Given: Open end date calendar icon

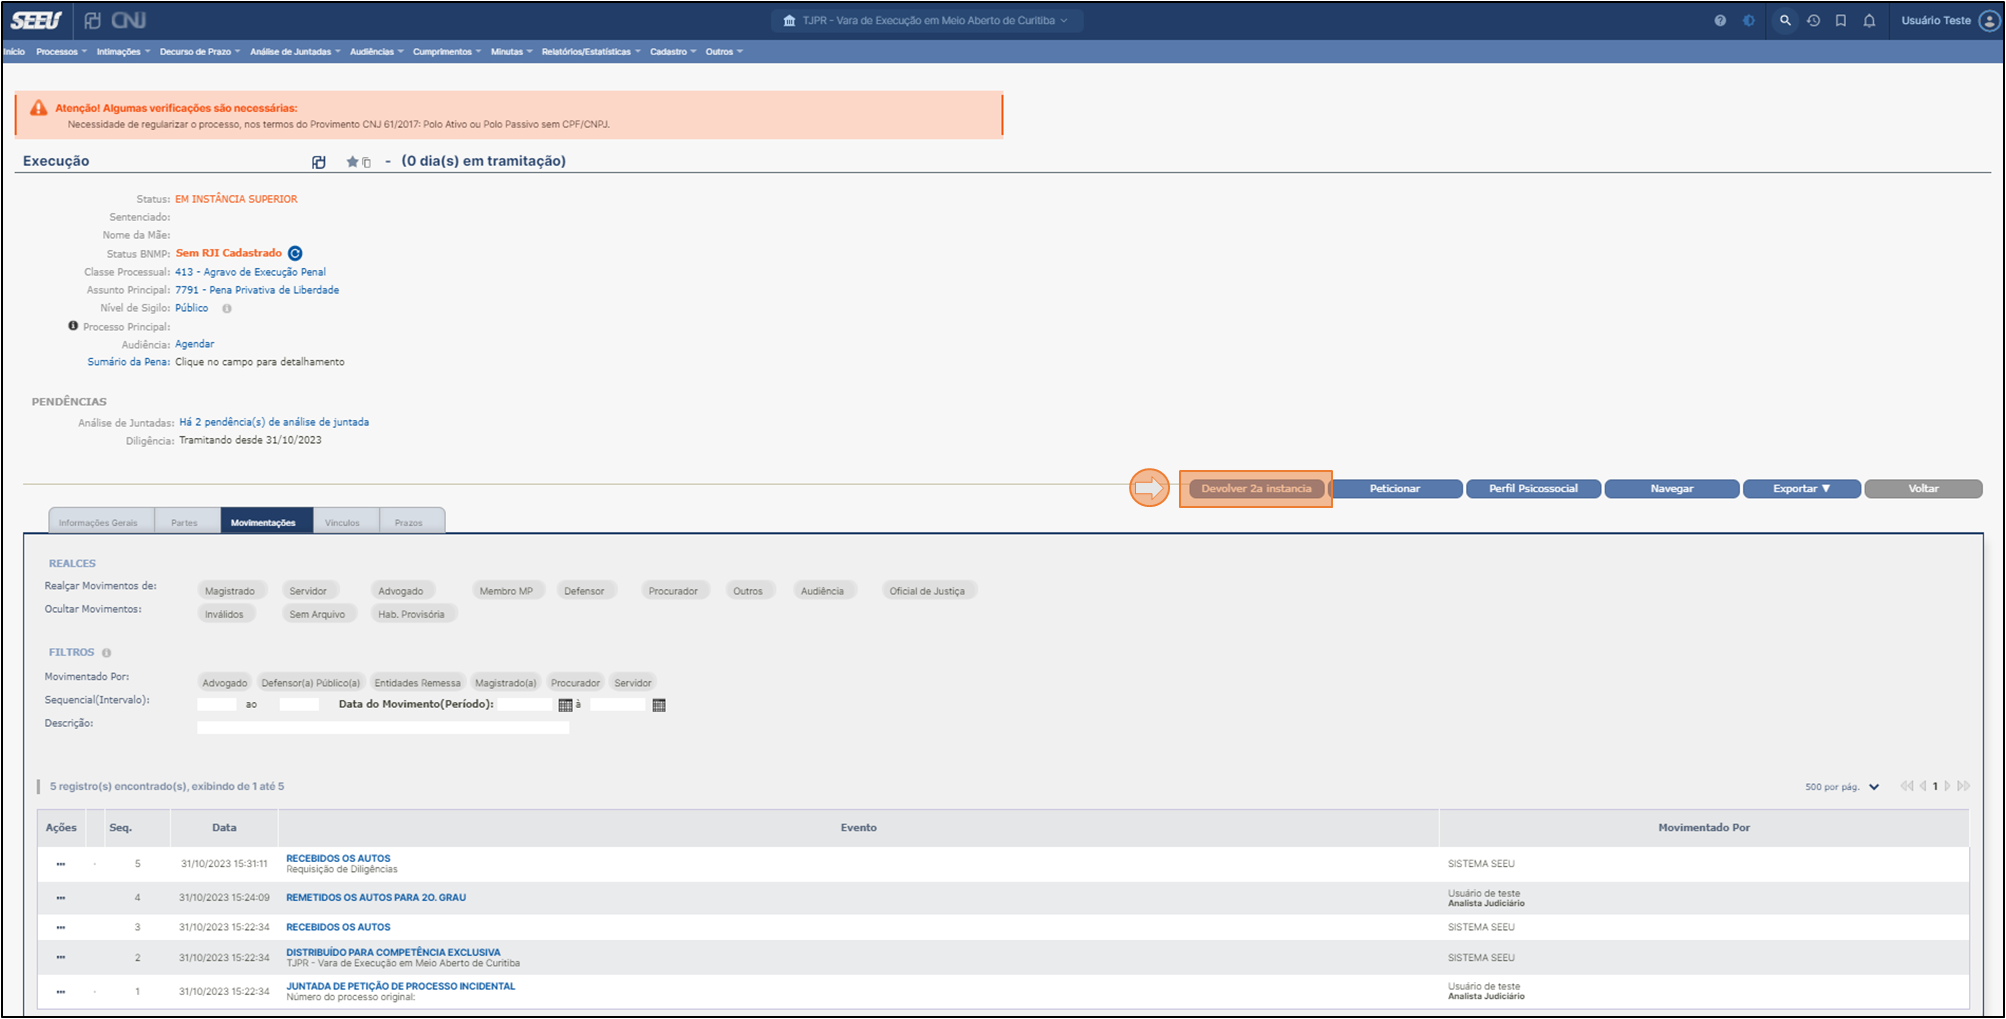Looking at the screenshot, I should (x=659, y=705).
